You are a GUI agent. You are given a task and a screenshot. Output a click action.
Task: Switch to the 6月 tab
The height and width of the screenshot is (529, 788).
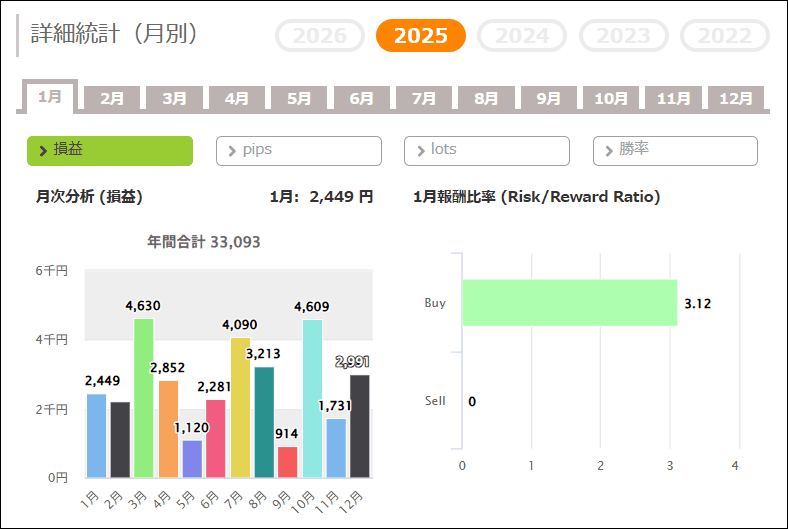tap(361, 98)
